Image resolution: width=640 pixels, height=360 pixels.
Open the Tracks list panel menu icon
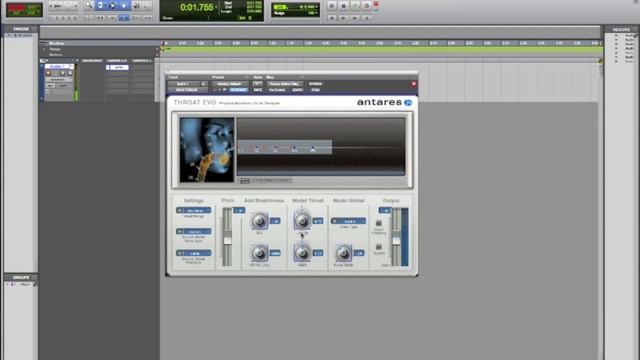click(x=34, y=29)
